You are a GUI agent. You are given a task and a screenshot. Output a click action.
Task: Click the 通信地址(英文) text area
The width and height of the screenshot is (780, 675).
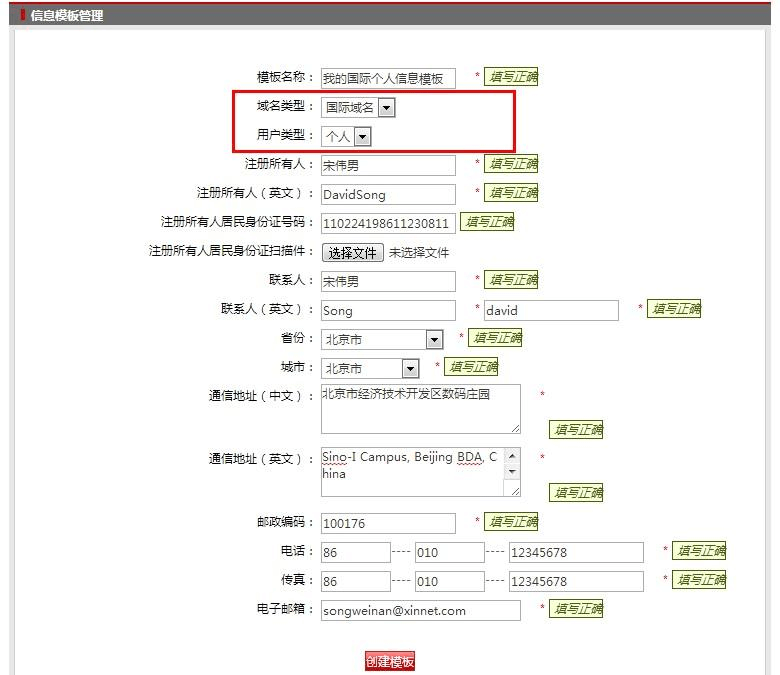[412, 471]
